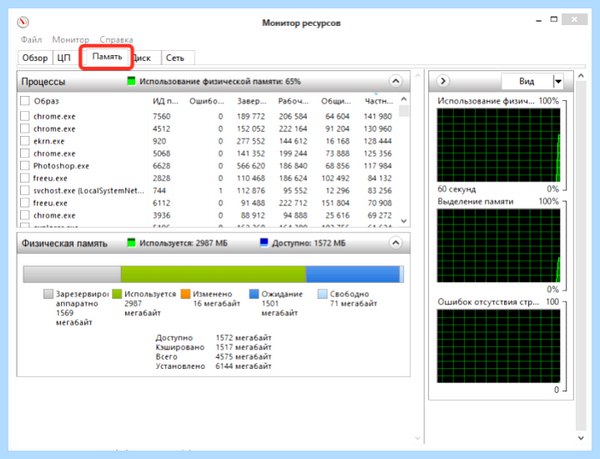This screenshot has width=600, height=459.
Task: Switch to the Обзор tab
Action: (x=35, y=58)
